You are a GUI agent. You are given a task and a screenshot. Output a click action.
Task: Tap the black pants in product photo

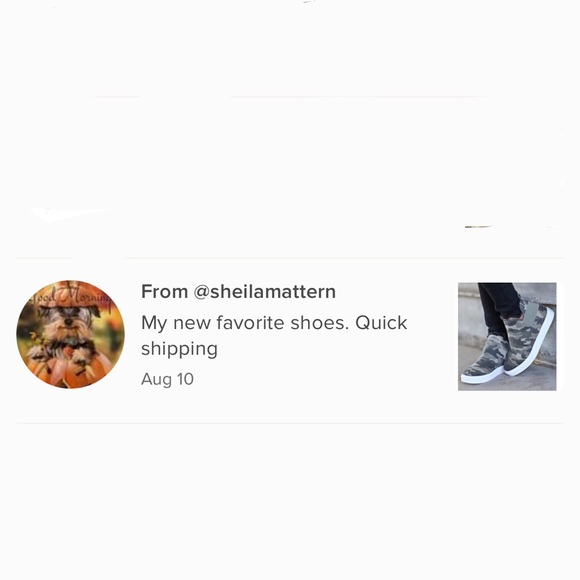pyautogui.click(x=499, y=307)
